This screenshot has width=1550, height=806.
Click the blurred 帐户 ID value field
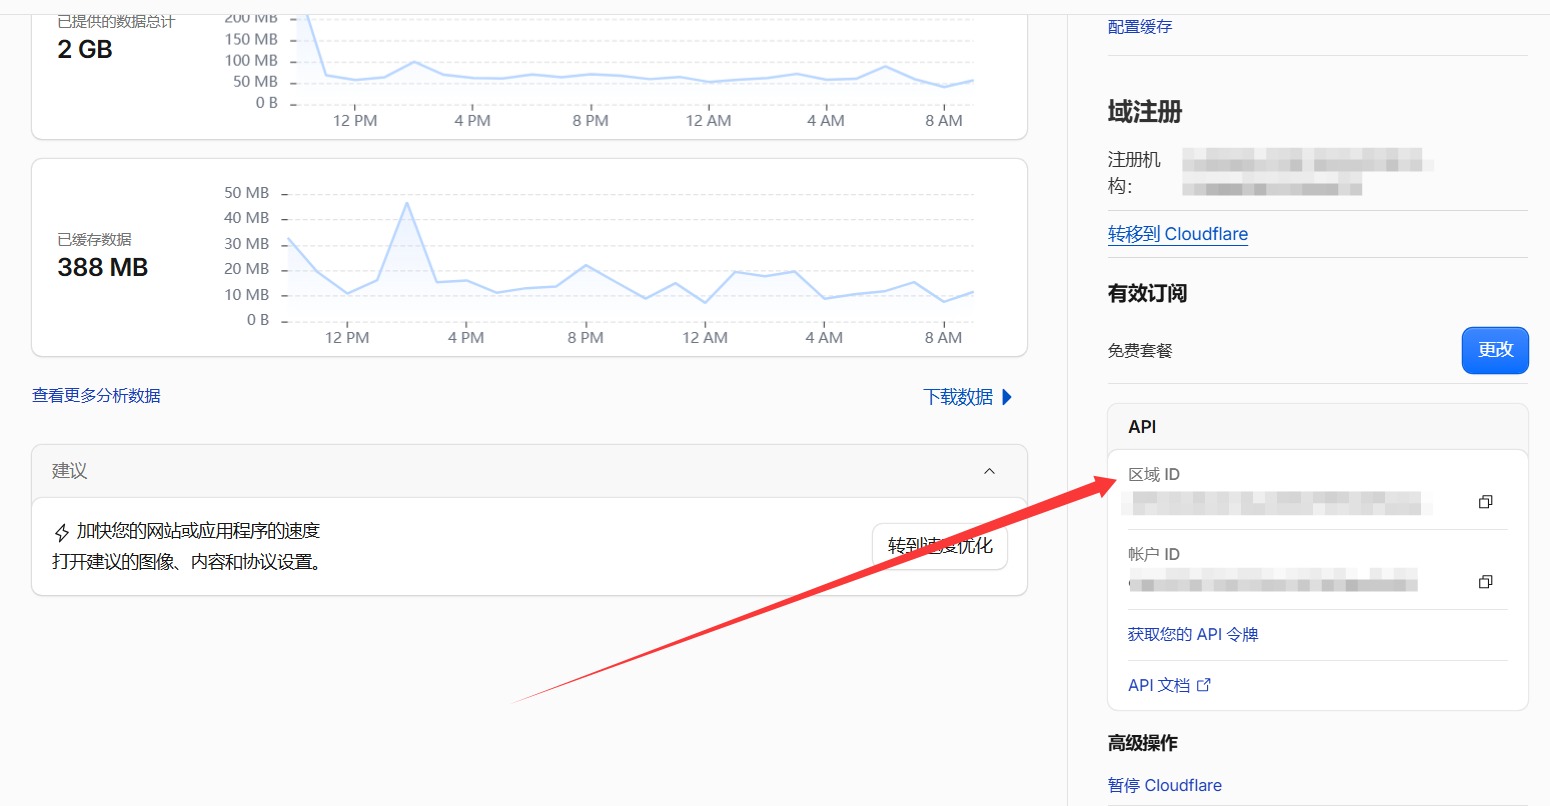(x=1272, y=582)
